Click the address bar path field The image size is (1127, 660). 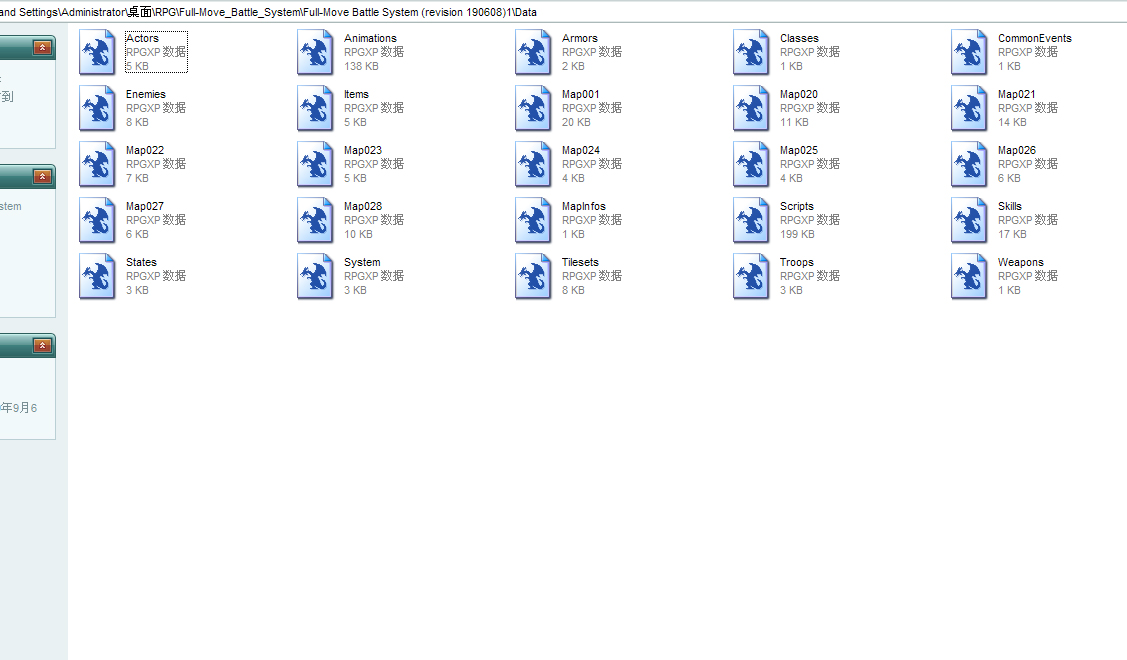click(564, 12)
